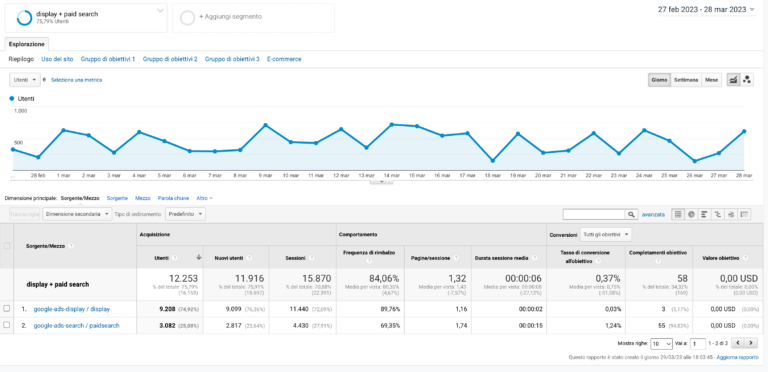Click the 9 mar data point on chart
The image size is (768, 372).
pos(265,125)
